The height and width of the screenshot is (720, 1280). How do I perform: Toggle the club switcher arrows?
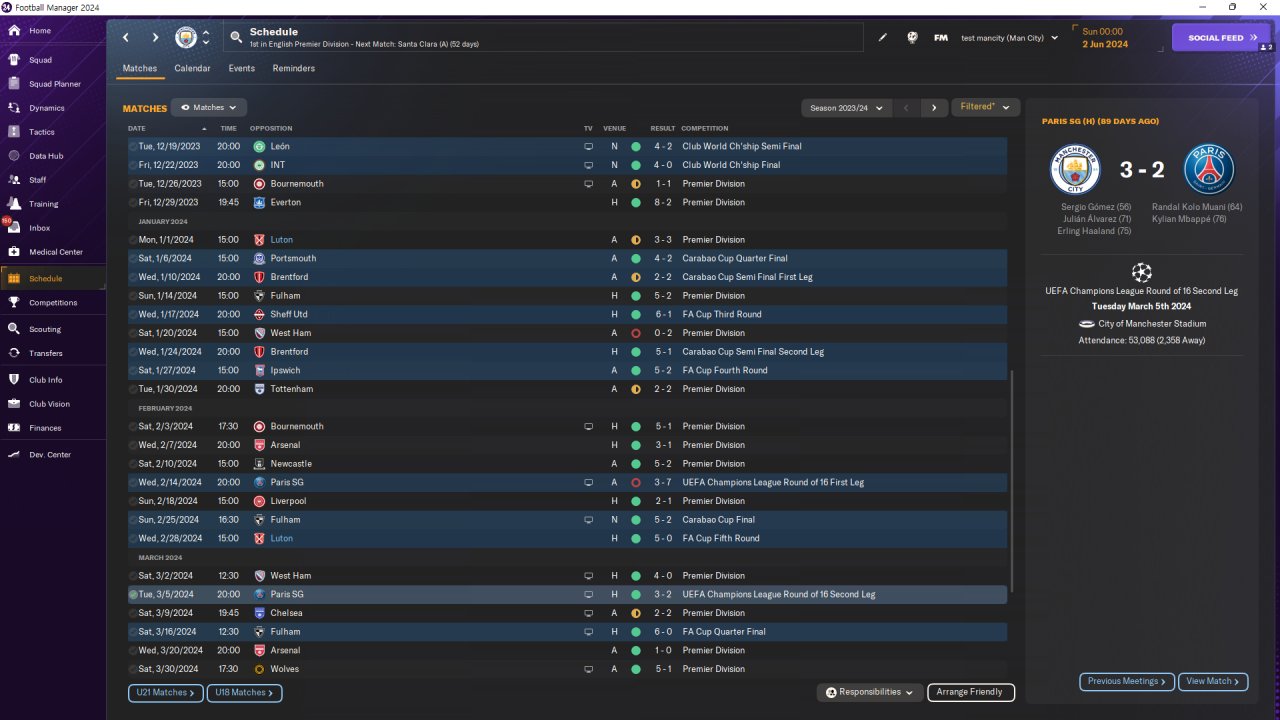[206, 37]
